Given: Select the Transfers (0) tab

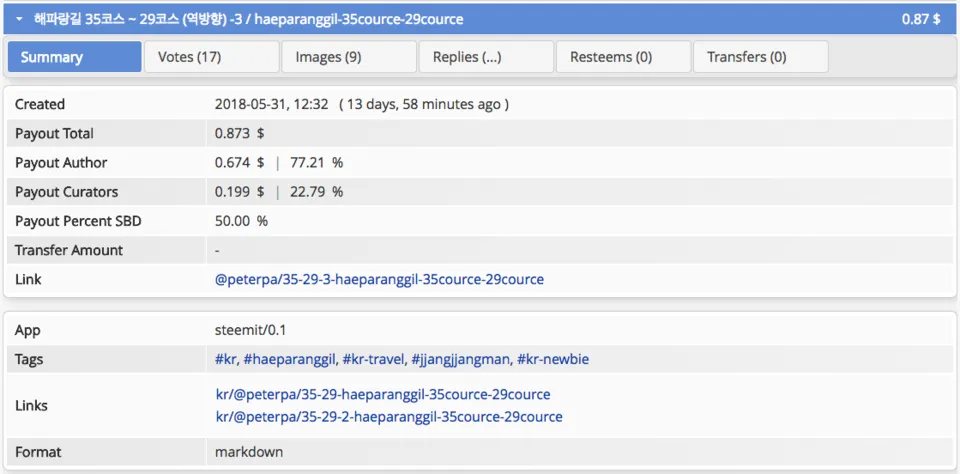Looking at the screenshot, I should (760, 57).
